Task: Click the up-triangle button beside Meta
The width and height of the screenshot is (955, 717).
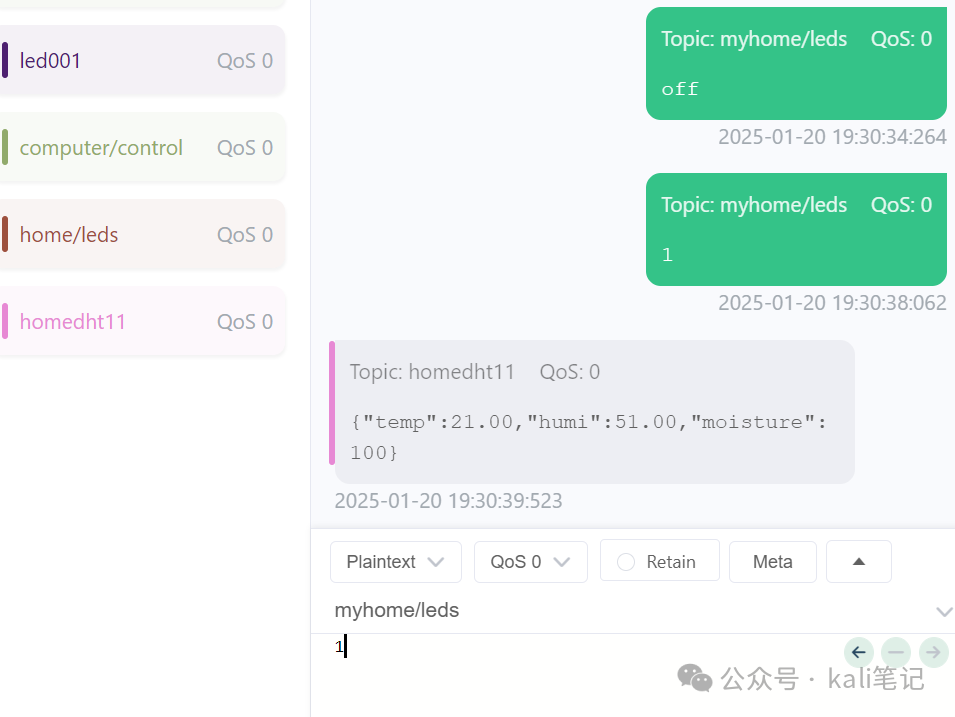Action: 858,562
